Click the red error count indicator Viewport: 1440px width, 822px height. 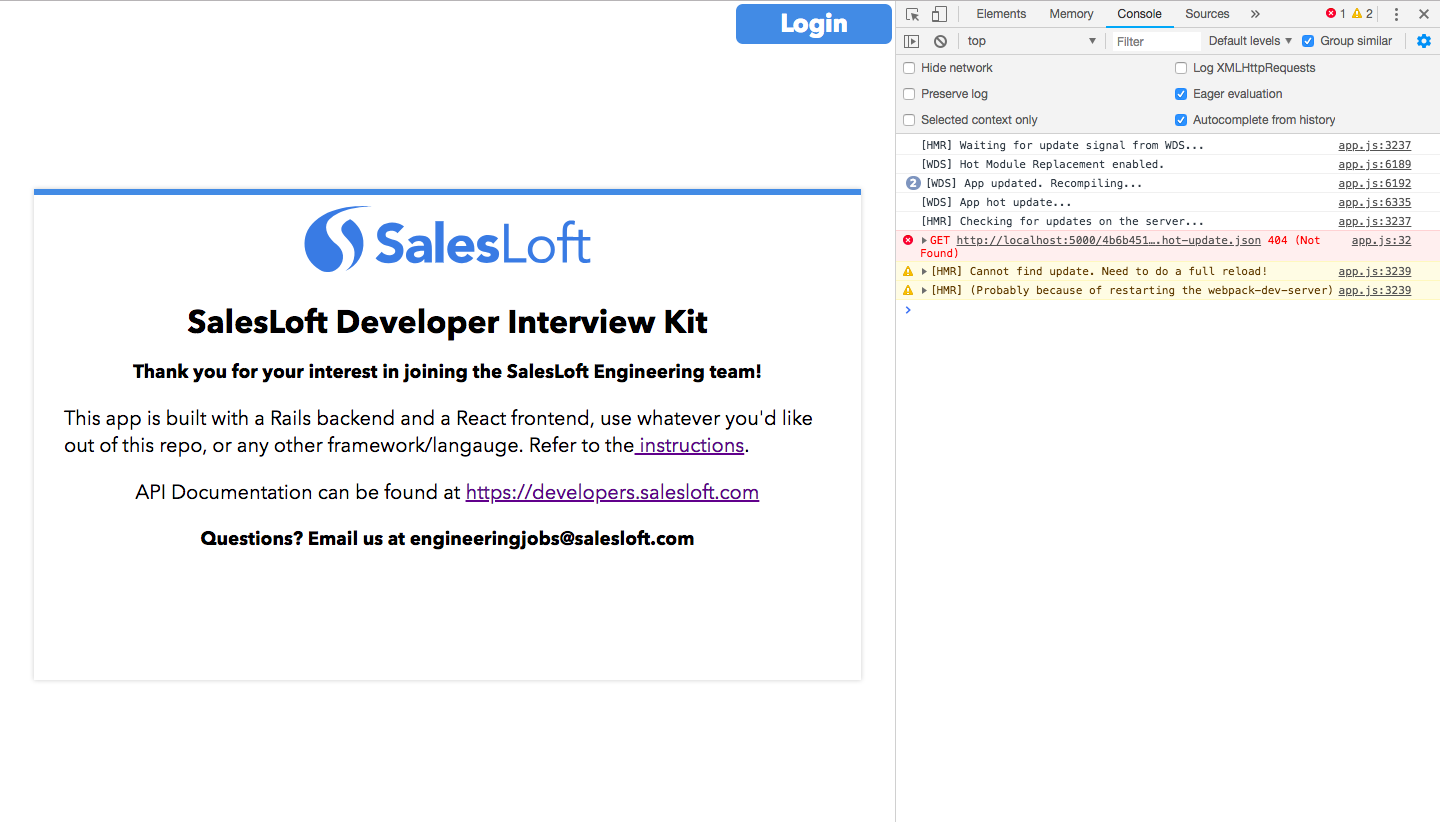tap(1335, 14)
